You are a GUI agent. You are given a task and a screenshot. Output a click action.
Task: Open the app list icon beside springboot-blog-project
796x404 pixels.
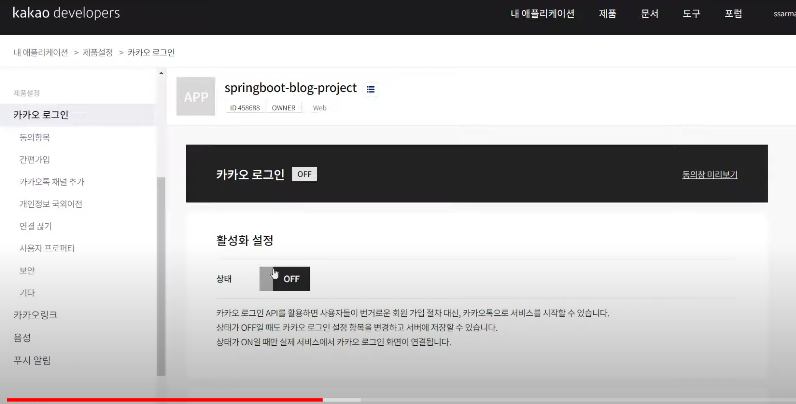[x=371, y=89]
